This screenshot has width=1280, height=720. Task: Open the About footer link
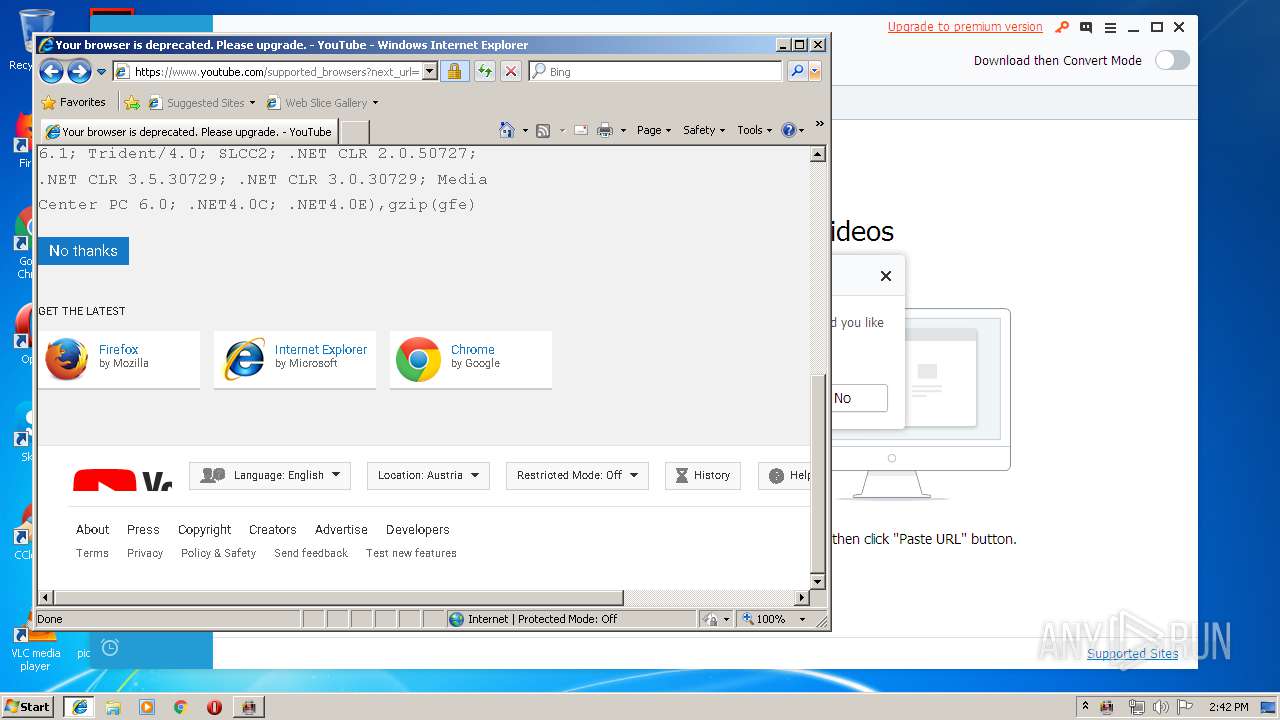93,530
